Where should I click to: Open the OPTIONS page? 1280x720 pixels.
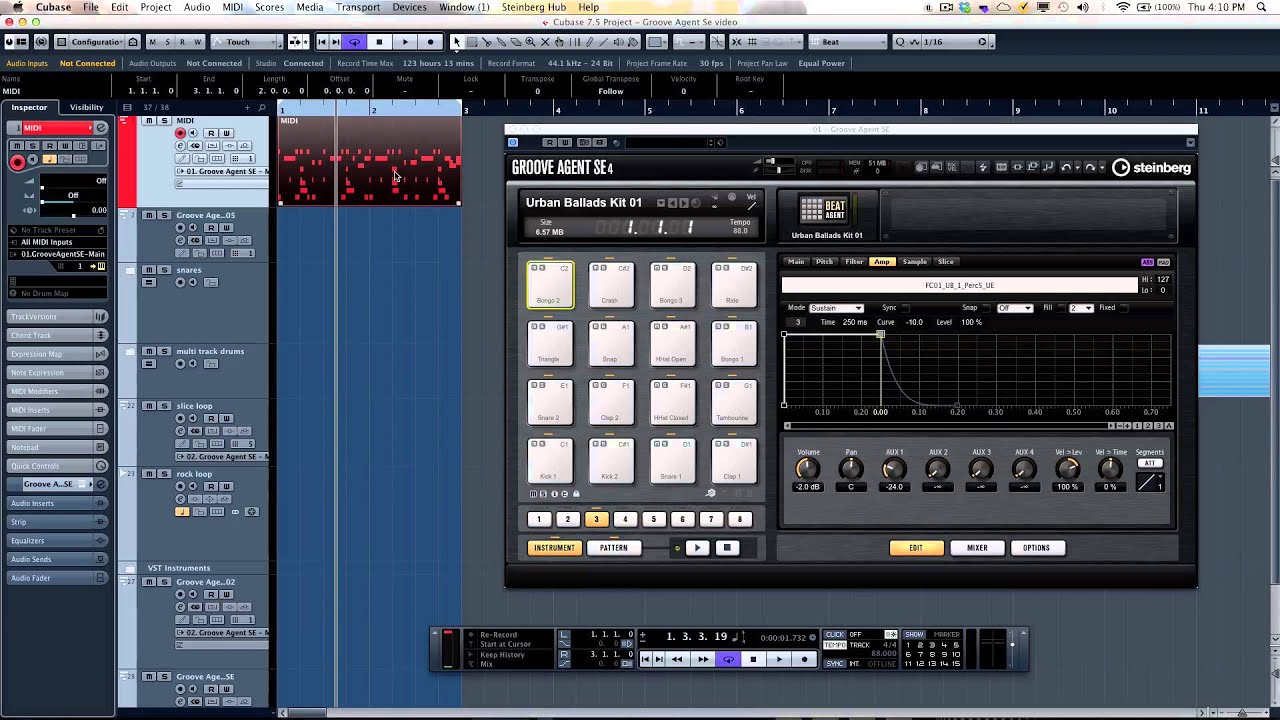[x=1037, y=548]
